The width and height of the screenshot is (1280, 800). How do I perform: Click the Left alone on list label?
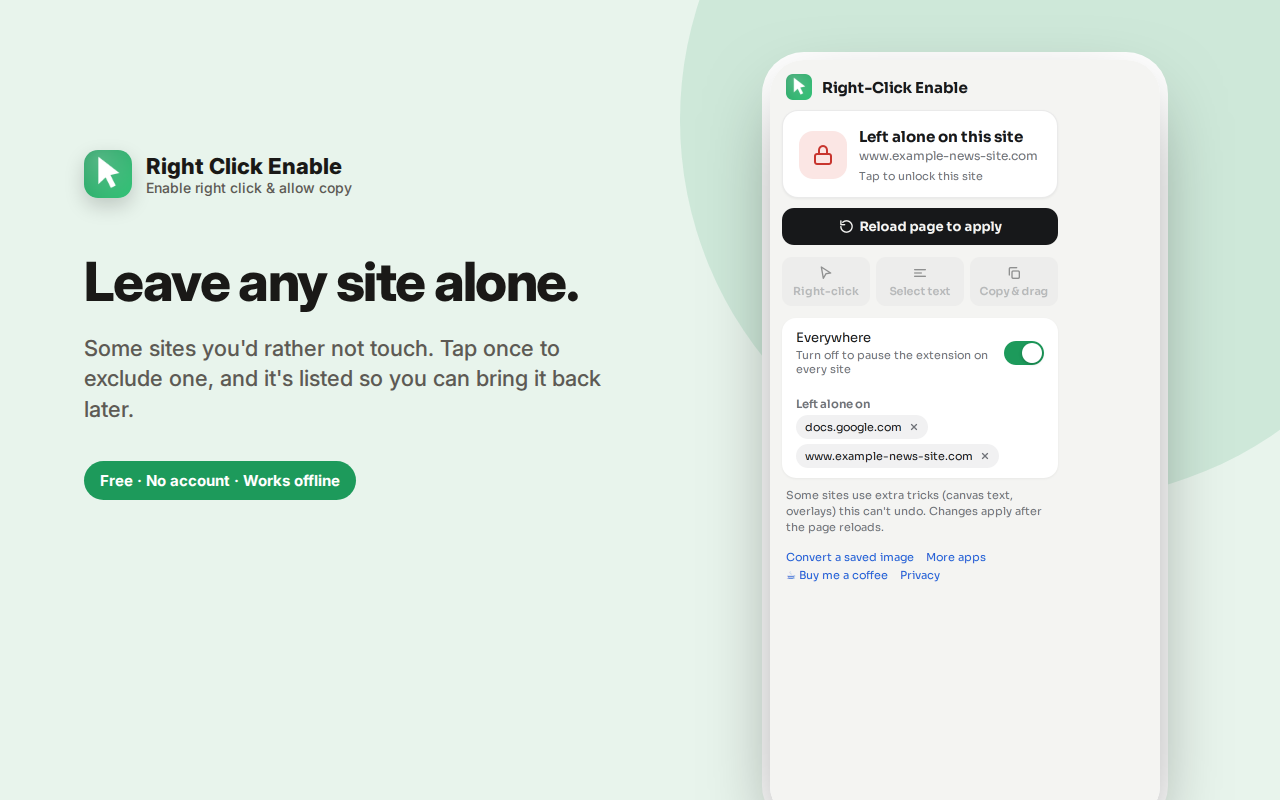coord(833,404)
